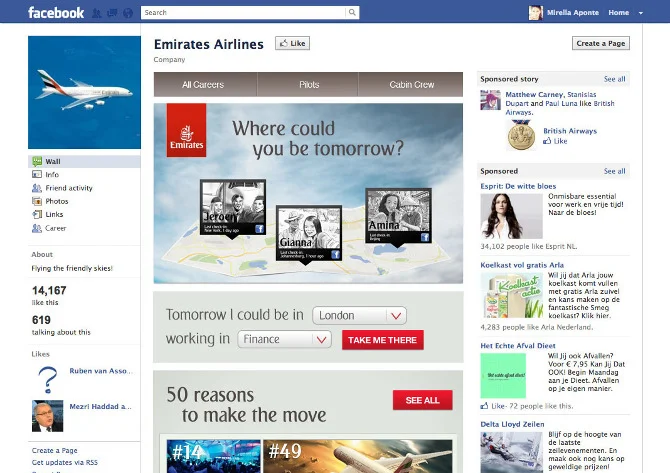This screenshot has height=473, width=670.
Task: Open the Finance department dropdown
Action: (x=285, y=339)
